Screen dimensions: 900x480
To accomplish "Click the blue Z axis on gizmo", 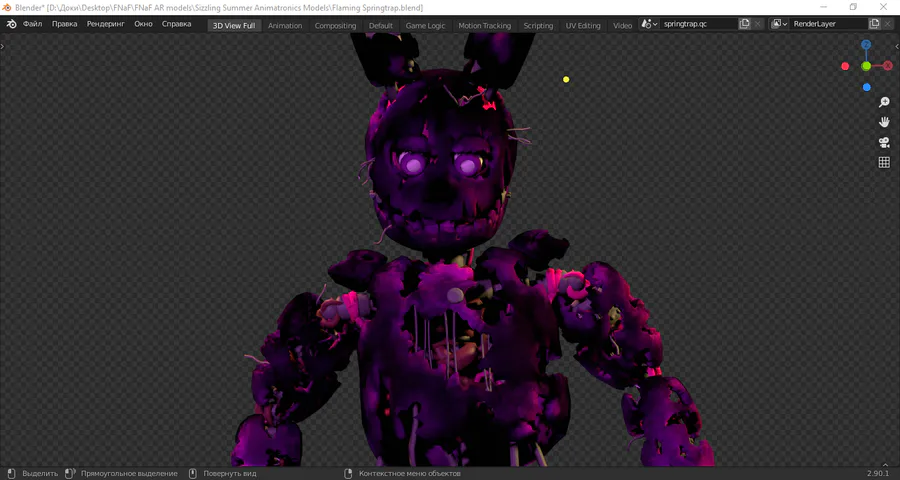I will pos(866,45).
